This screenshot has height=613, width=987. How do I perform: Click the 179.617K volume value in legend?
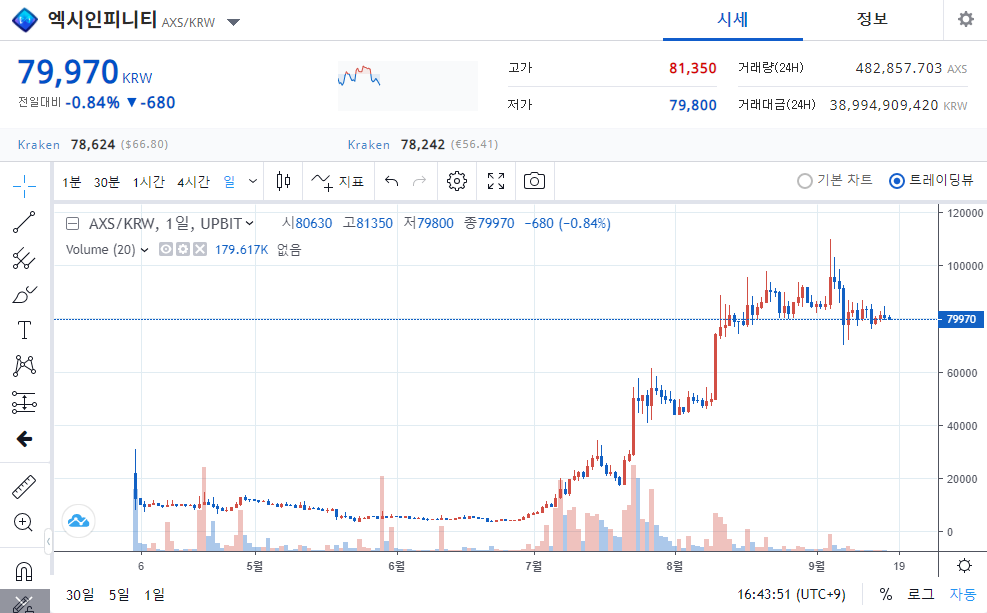[x=242, y=250]
